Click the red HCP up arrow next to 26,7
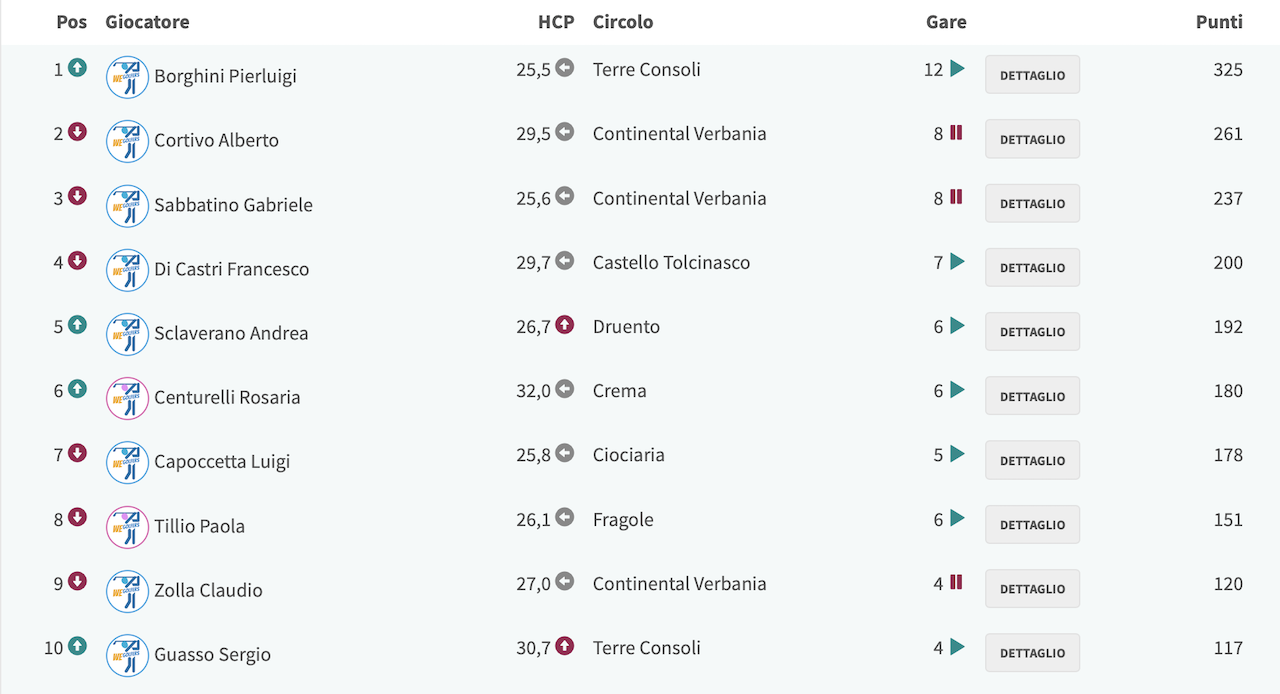1280x694 pixels. tap(565, 325)
